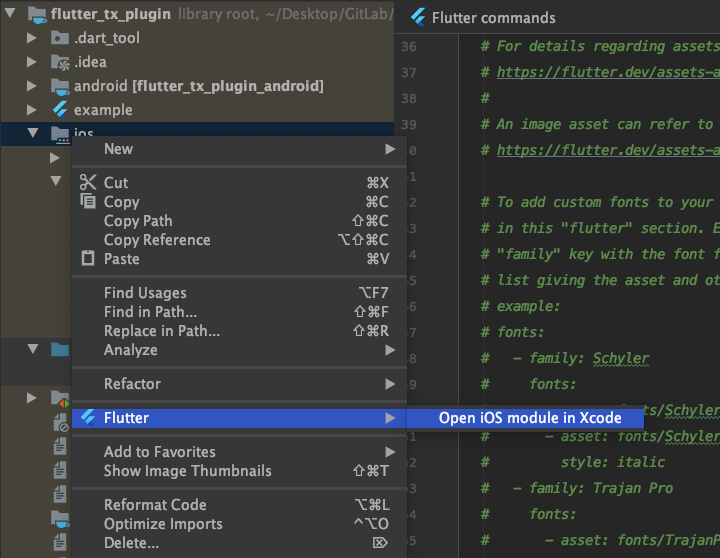The image size is (720, 558).
Task: Open the Refactor menu entry
Action: point(239,384)
